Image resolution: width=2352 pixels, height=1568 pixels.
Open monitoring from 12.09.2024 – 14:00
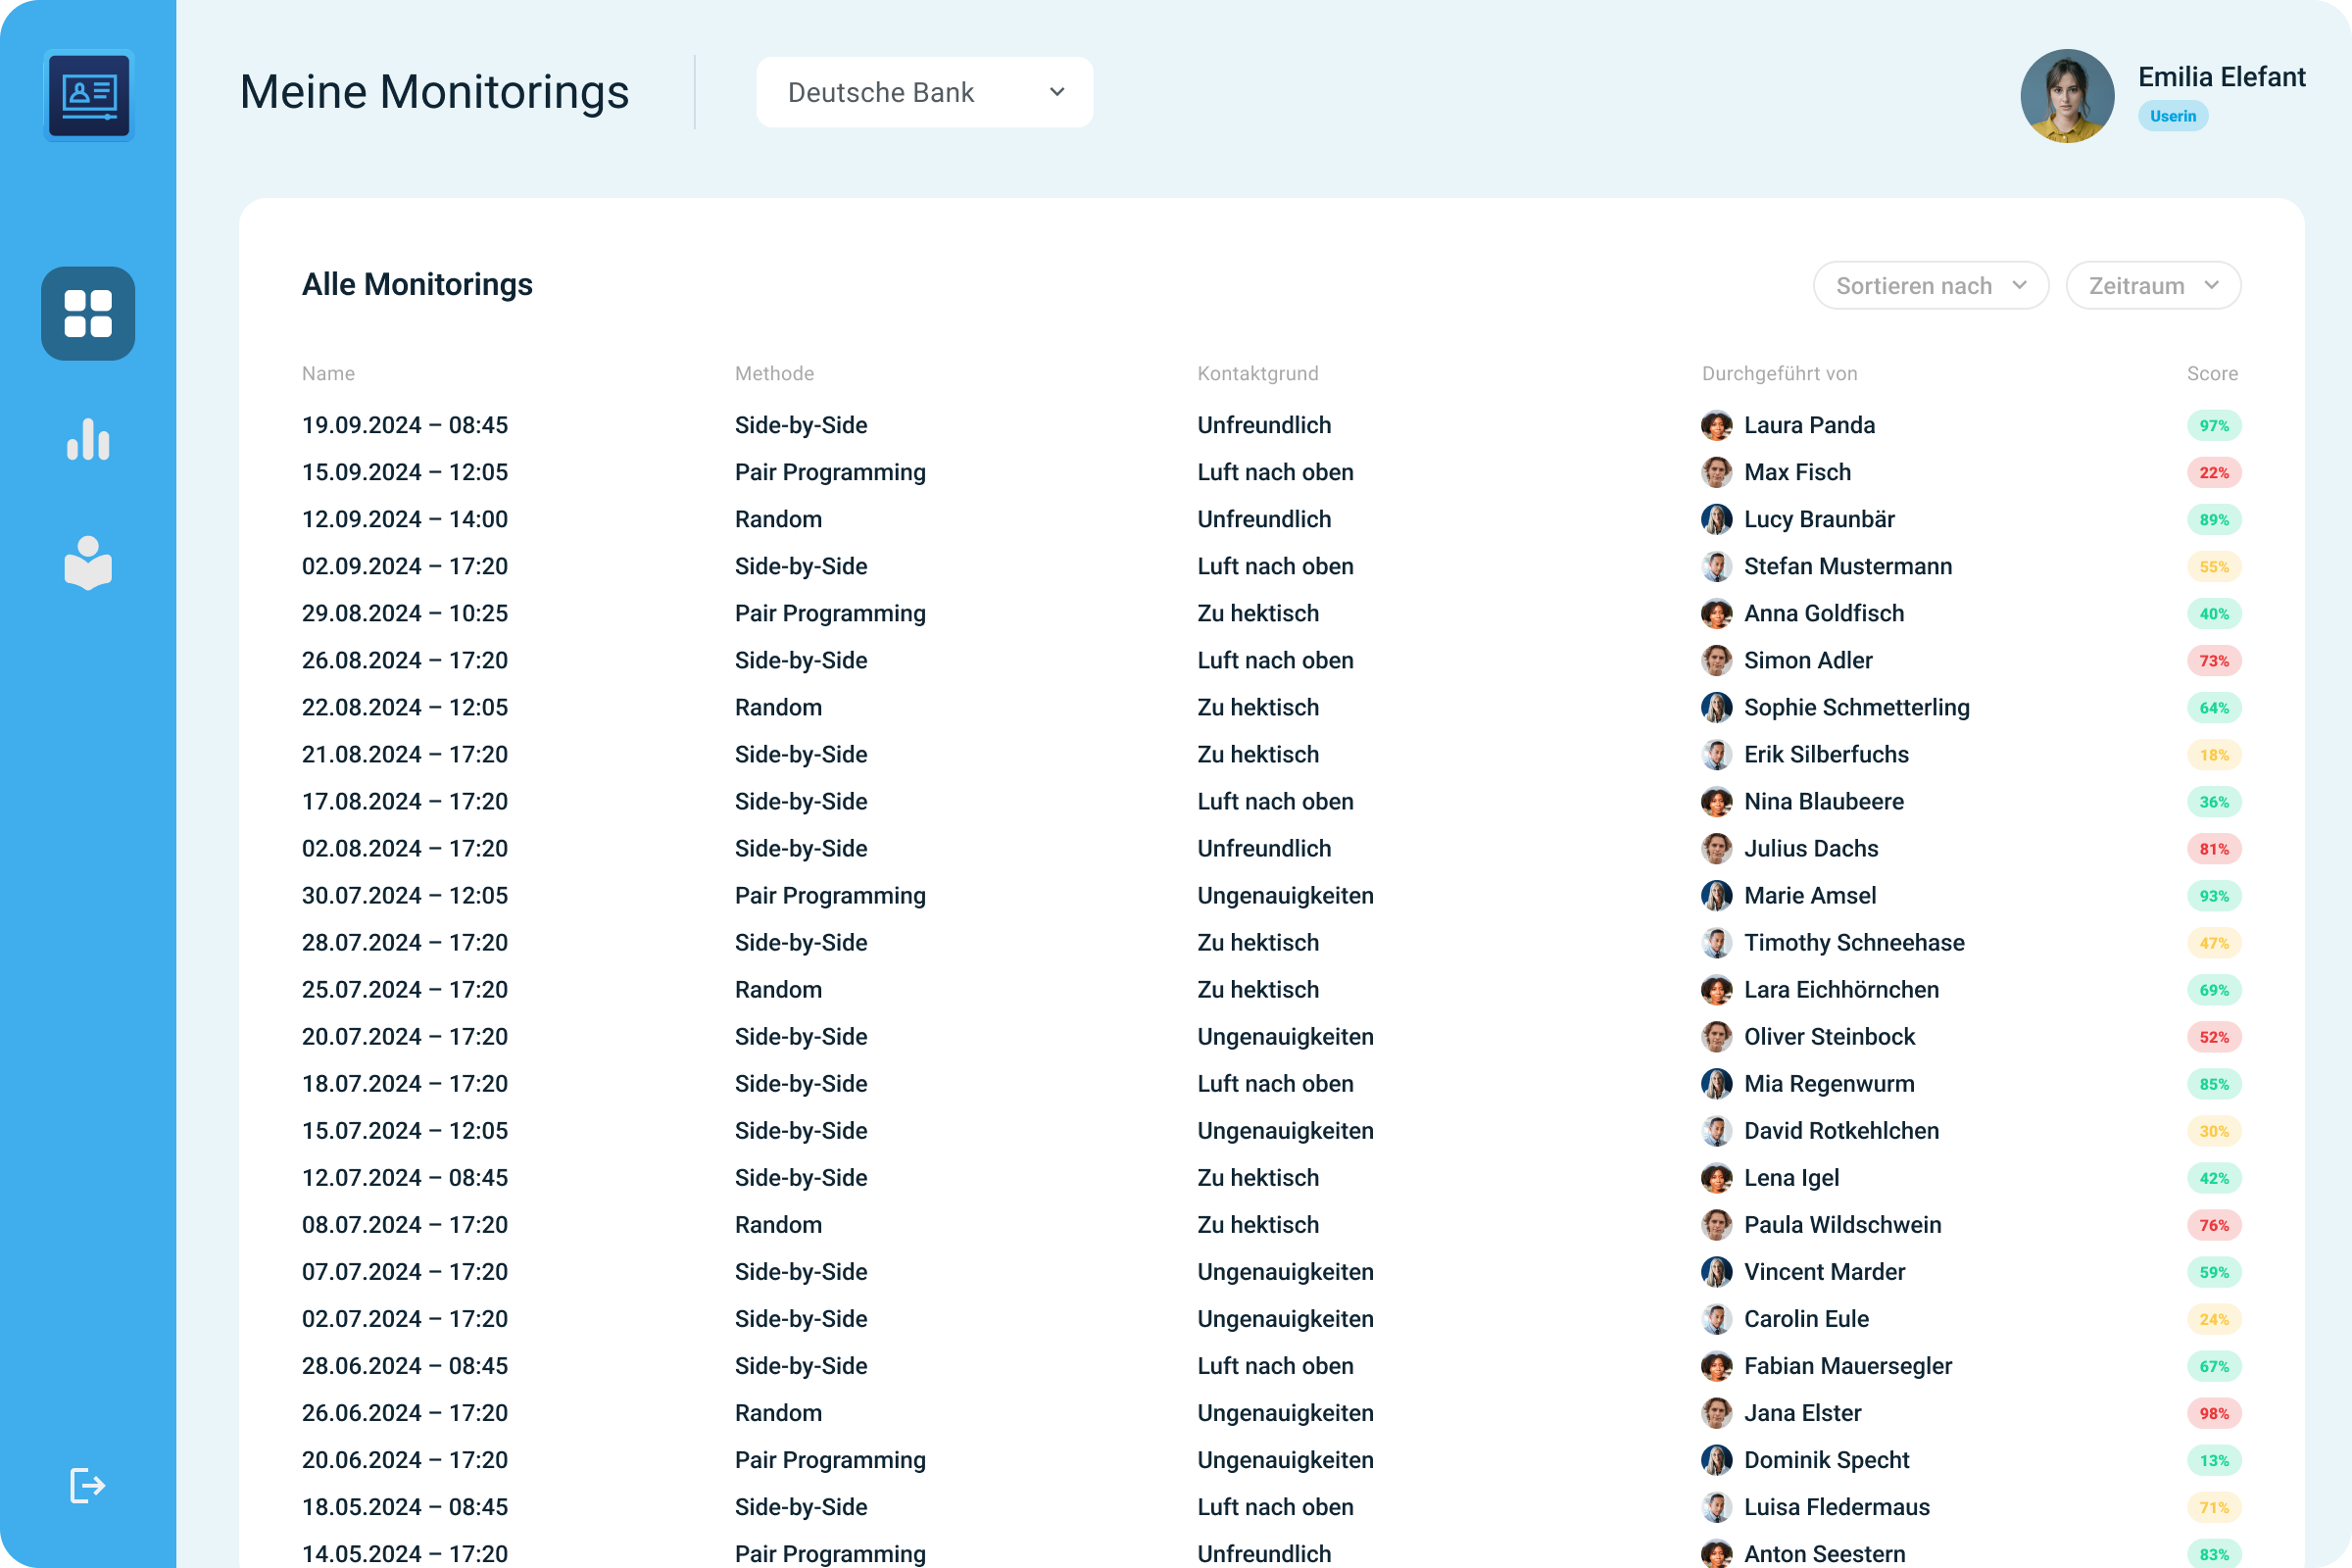tap(405, 519)
